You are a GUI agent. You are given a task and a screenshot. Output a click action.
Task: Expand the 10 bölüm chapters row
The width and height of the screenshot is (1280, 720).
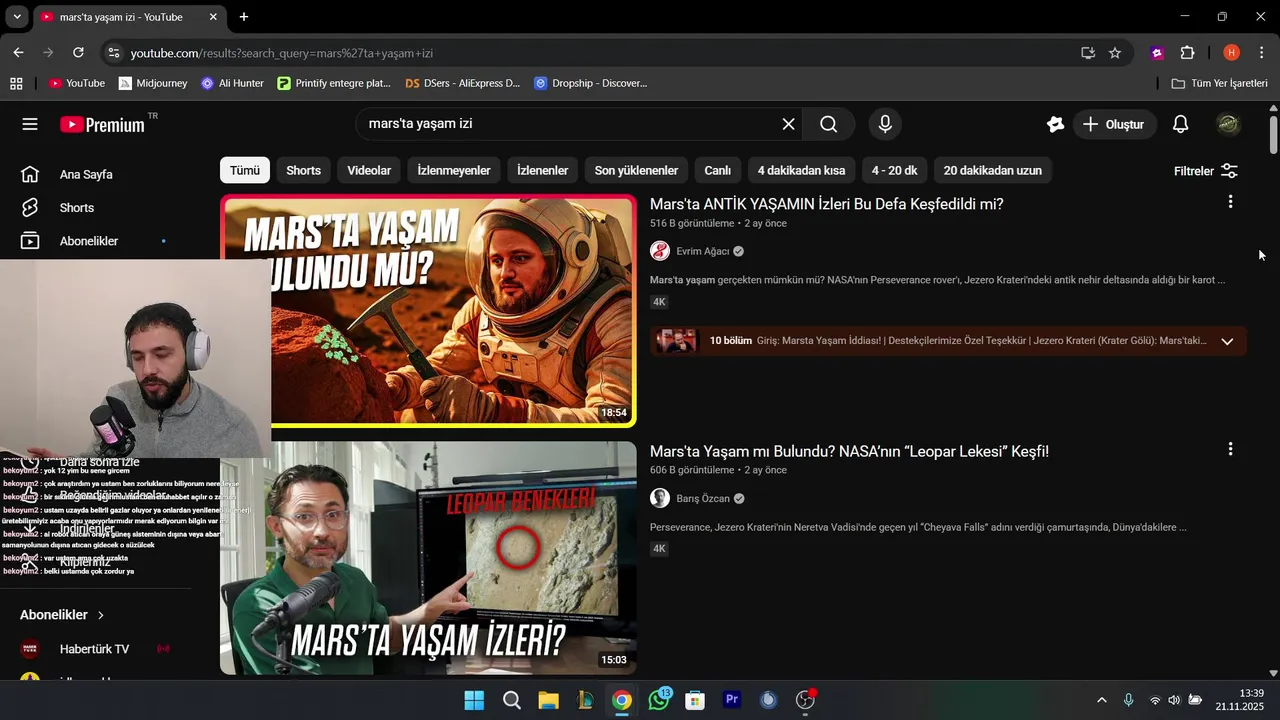click(948, 341)
